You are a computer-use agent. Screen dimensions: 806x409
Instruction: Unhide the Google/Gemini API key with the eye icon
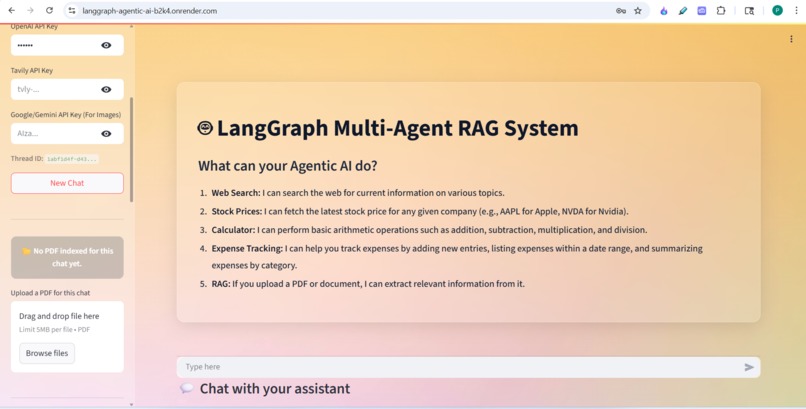[106, 134]
